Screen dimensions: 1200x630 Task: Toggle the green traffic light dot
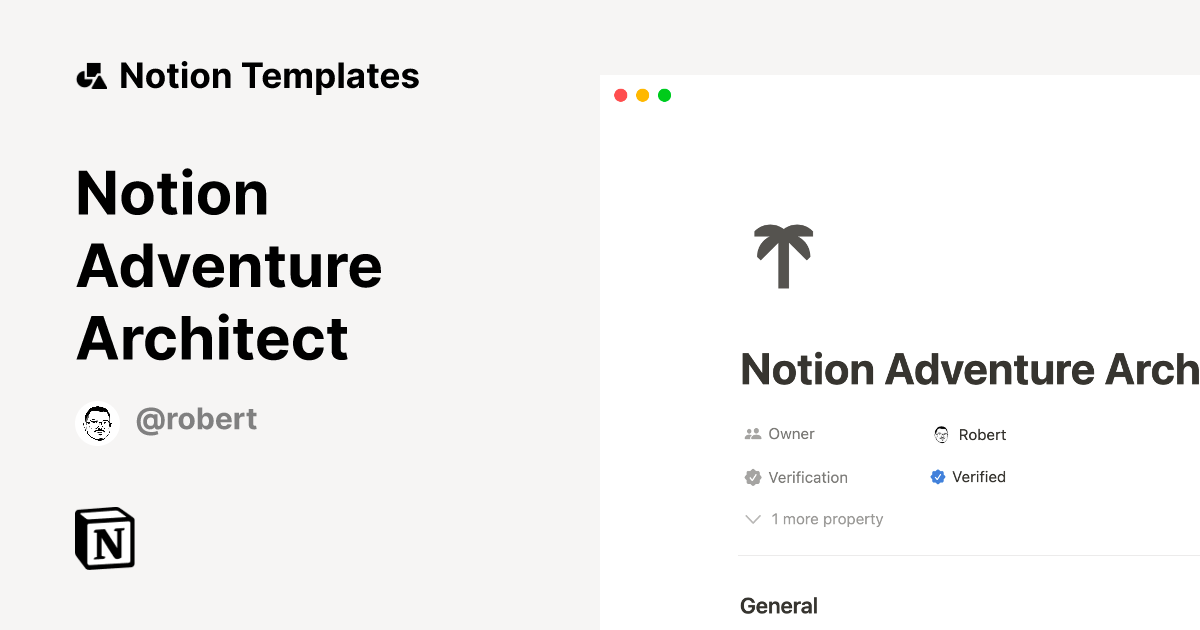[x=664, y=95]
